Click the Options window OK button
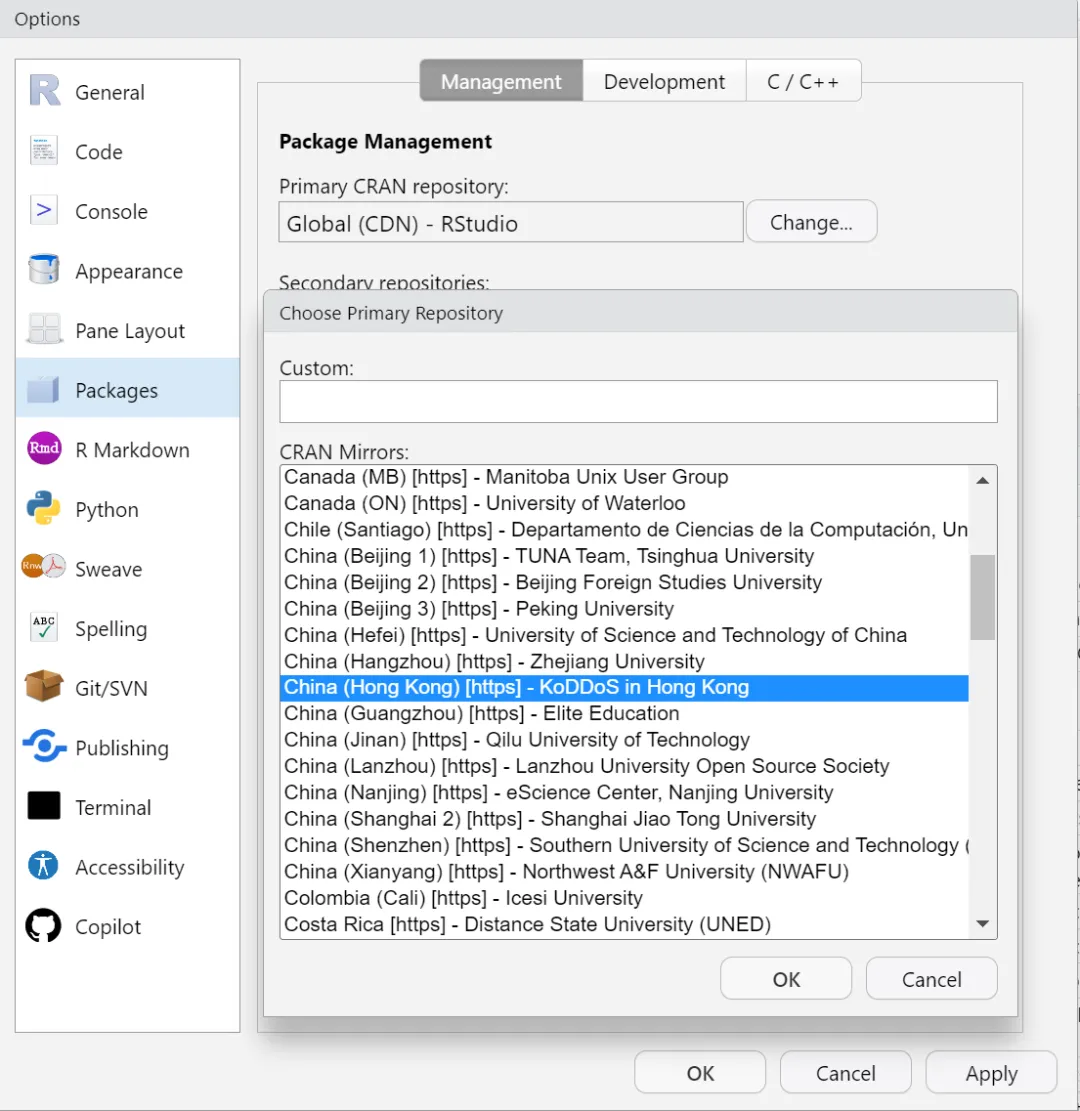Viewport: 1080px width, 1111px height. tap(700, 1072)
